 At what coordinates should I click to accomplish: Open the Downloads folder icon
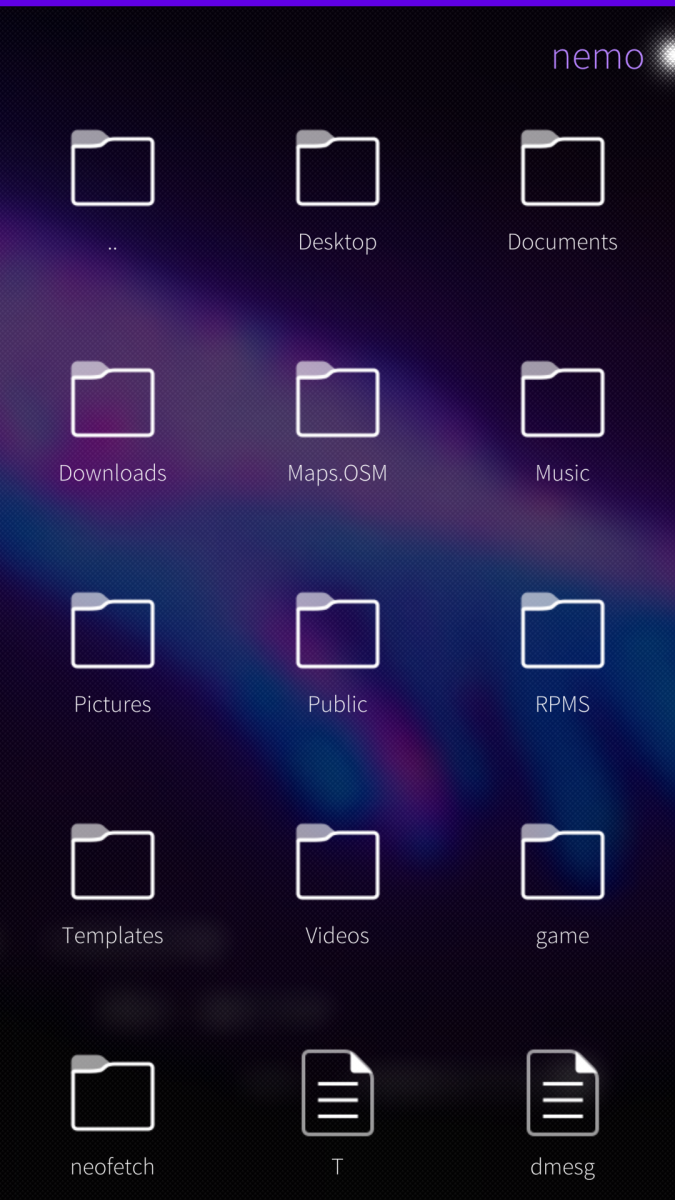112,400
